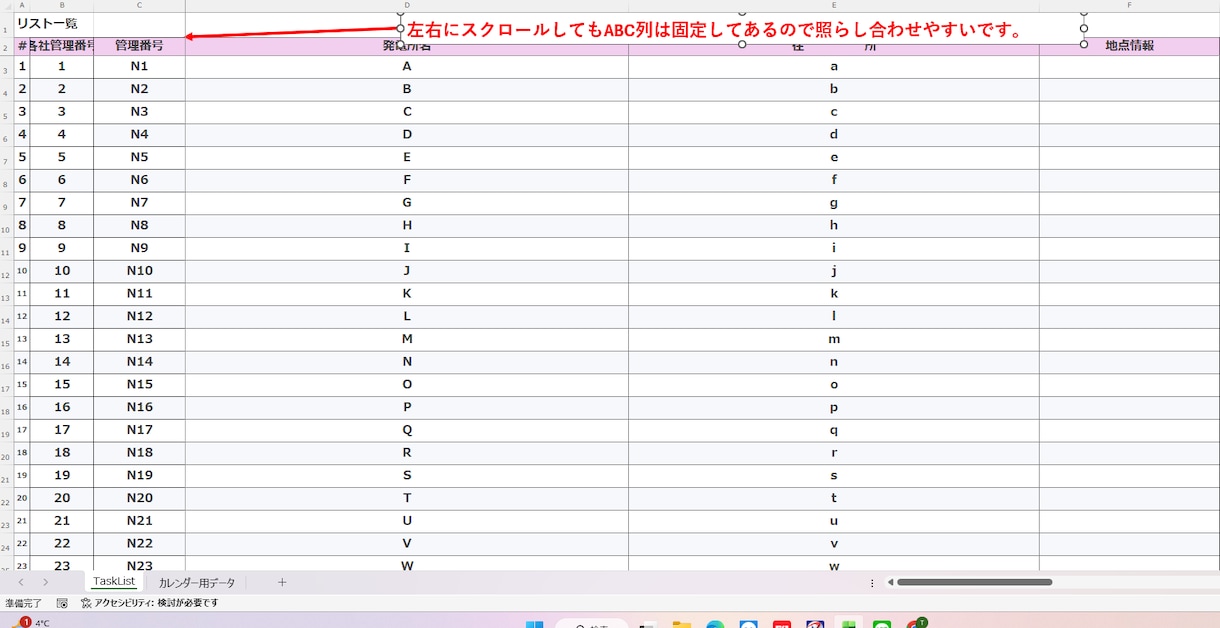
Task: Select the column B cell in the N17 row
Action: (62, 430)
